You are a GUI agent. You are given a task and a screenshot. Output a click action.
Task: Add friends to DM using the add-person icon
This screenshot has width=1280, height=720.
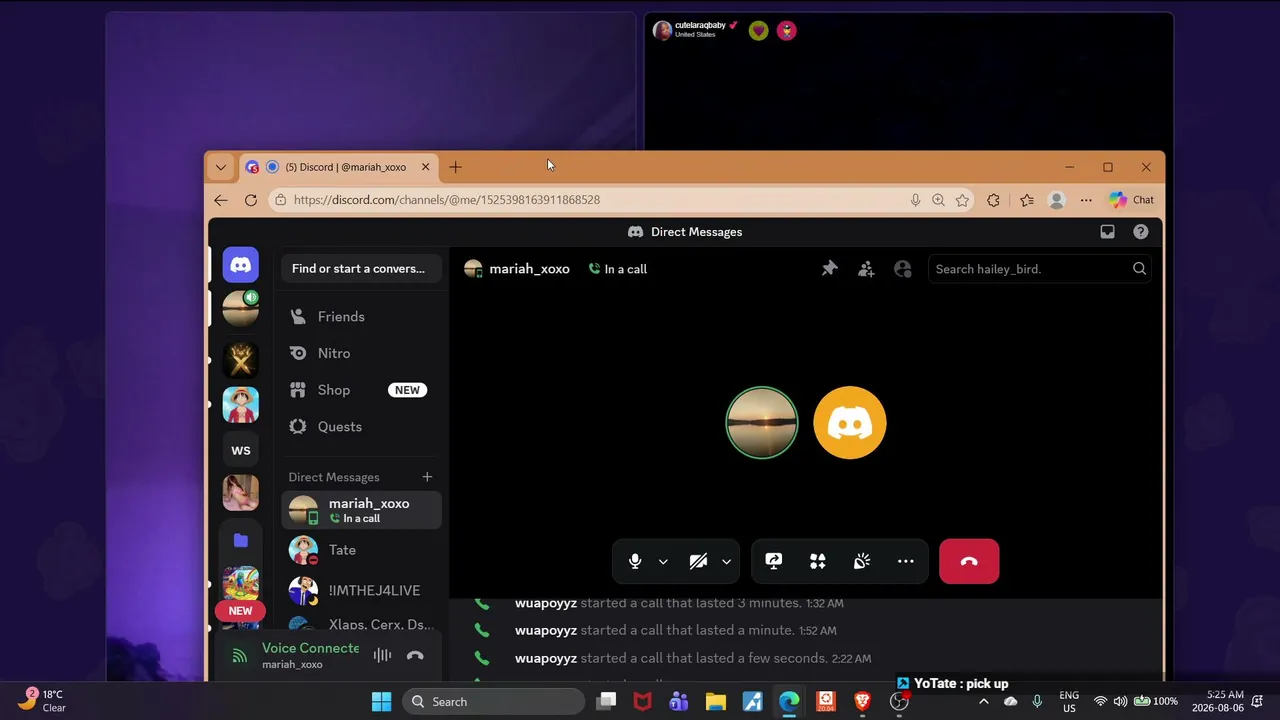pos(866,268)
